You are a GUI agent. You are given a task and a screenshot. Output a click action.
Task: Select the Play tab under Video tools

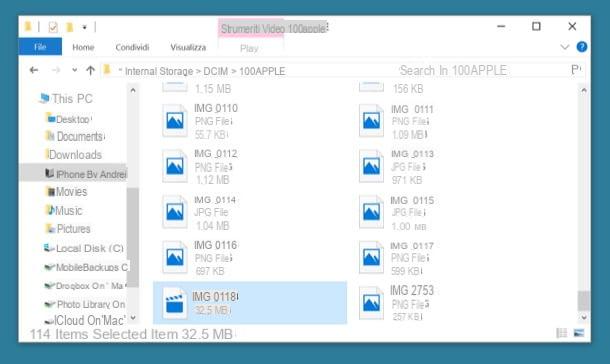(x=249, y=49)
